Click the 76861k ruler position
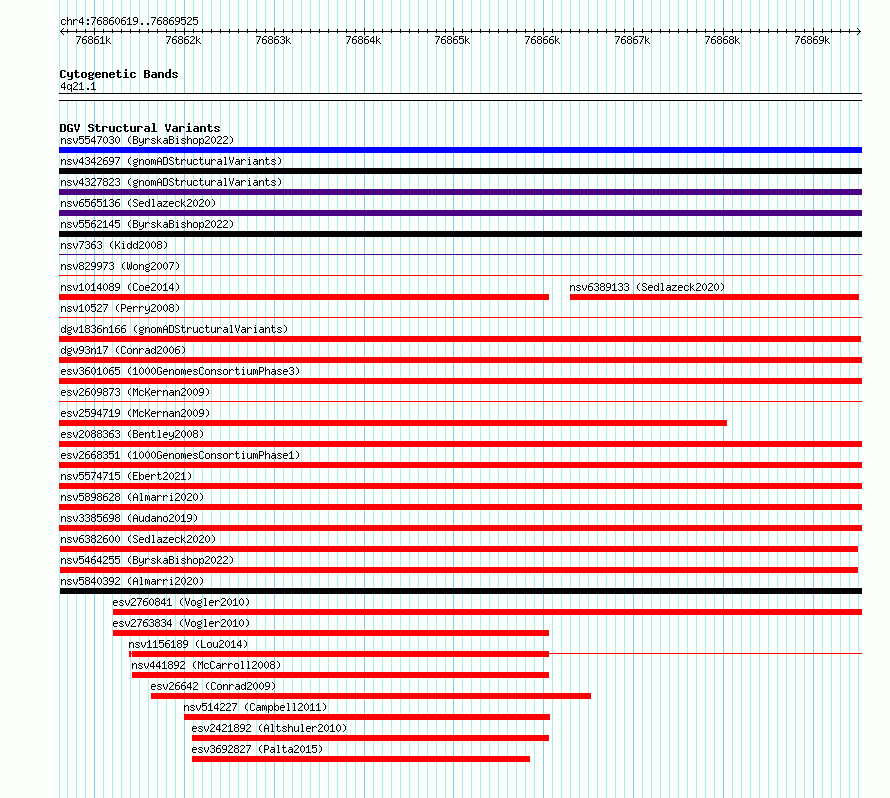Screen dimensions: 890x798 tap(93, 40)
